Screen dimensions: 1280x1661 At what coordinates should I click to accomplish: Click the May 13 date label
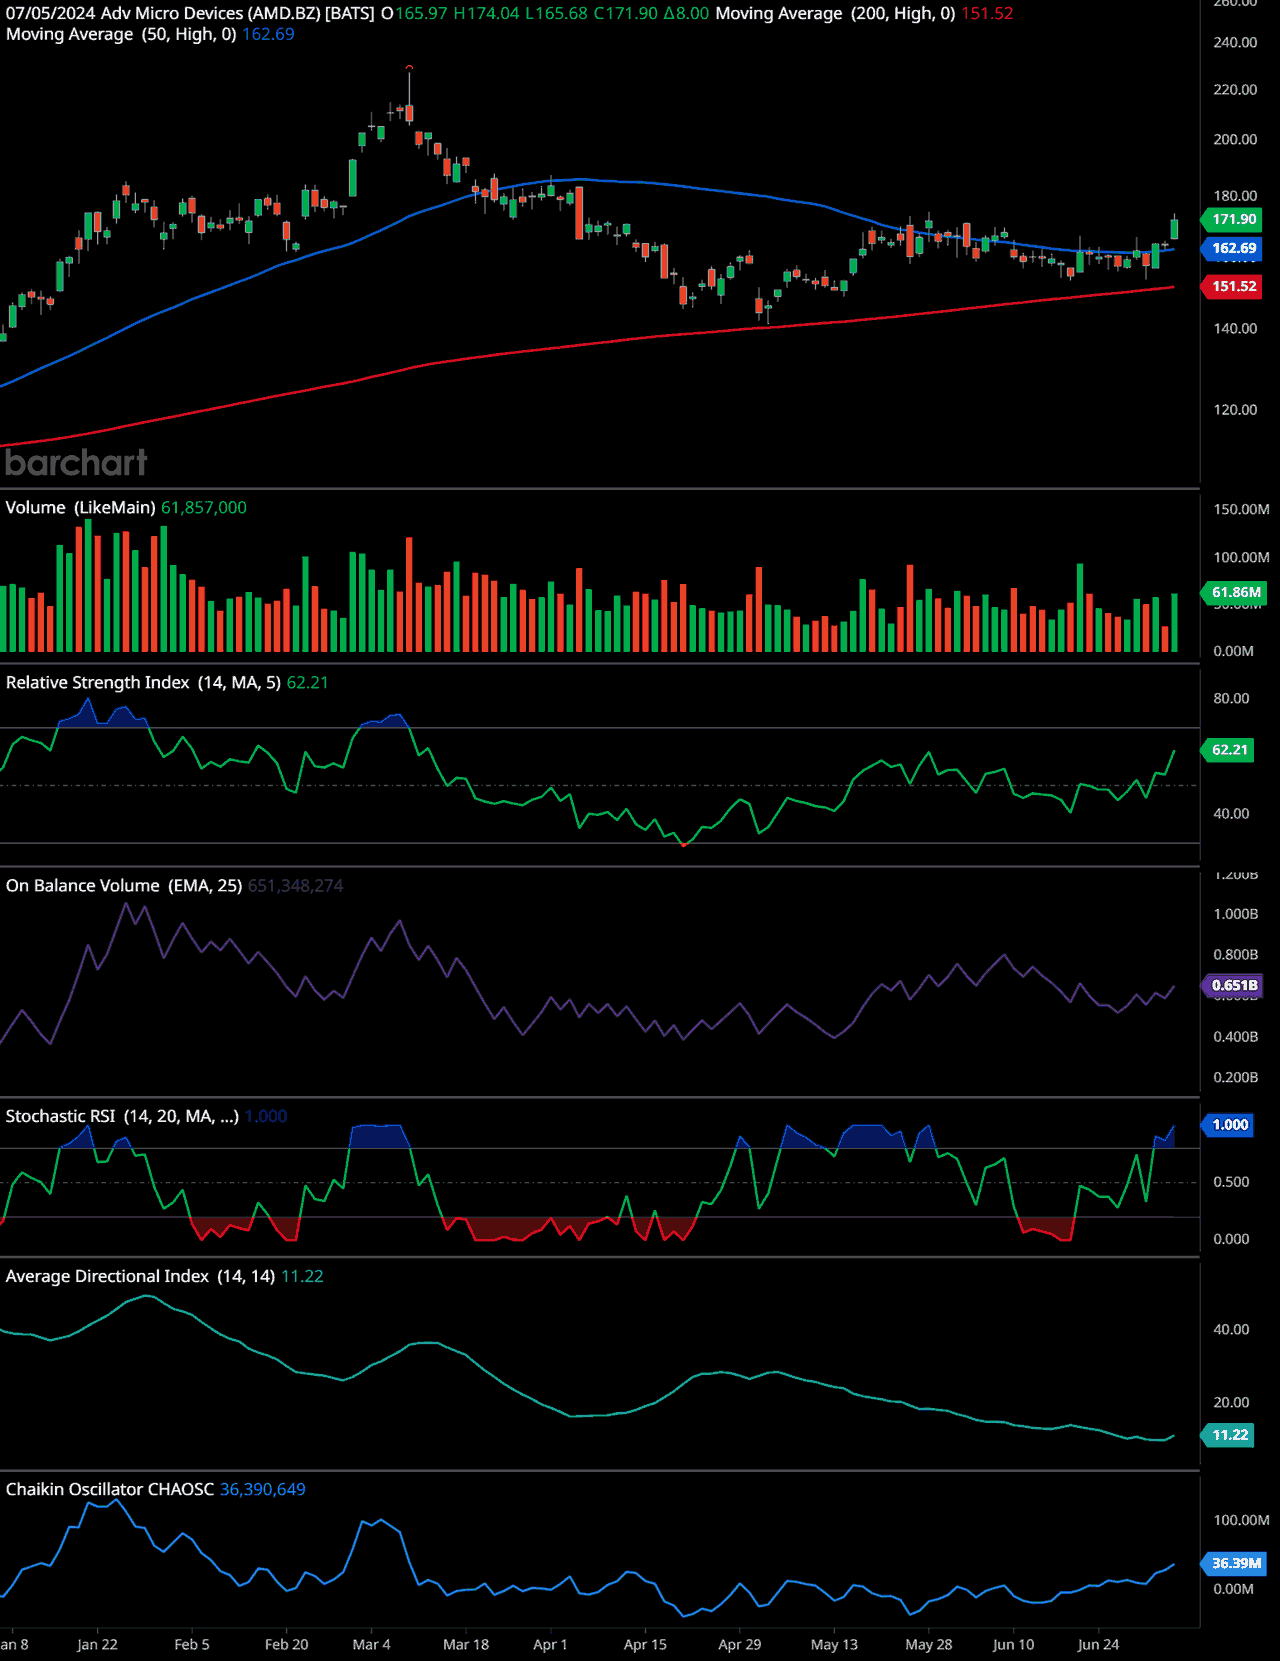pyautogui.click(x=834, y=1645)
